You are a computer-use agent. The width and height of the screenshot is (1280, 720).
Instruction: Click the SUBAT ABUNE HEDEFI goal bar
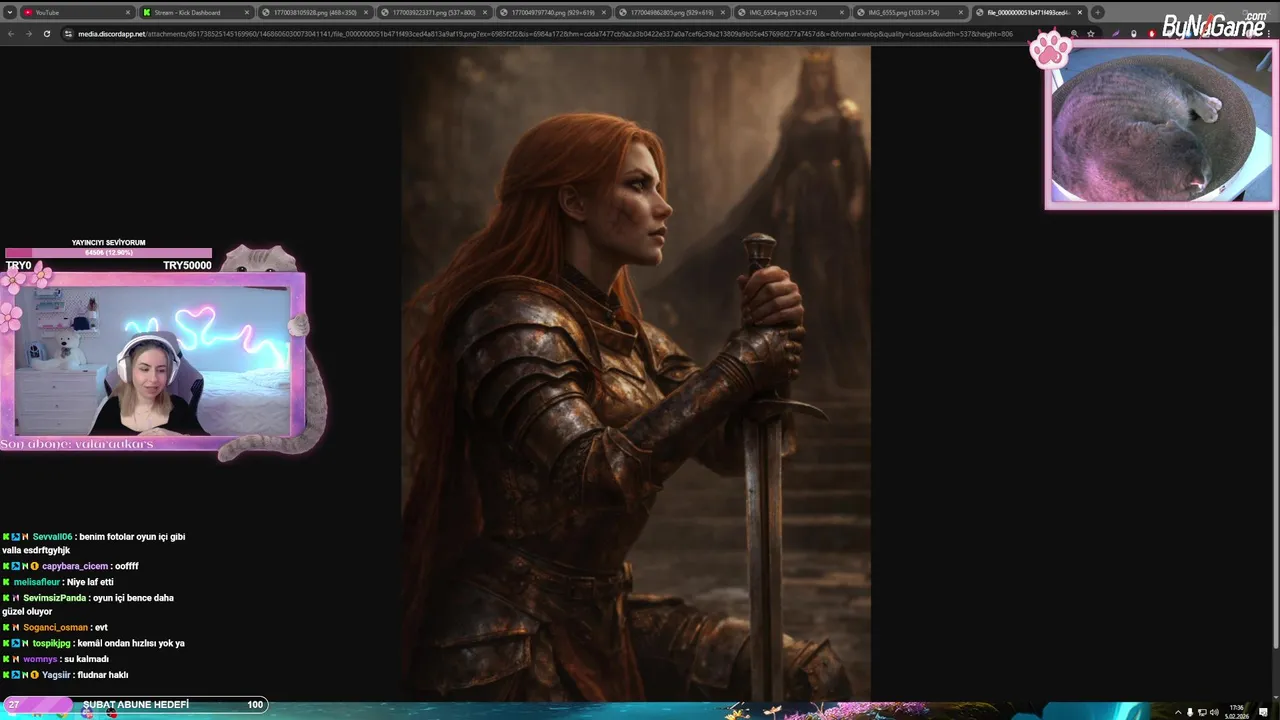tap(135, 704)
